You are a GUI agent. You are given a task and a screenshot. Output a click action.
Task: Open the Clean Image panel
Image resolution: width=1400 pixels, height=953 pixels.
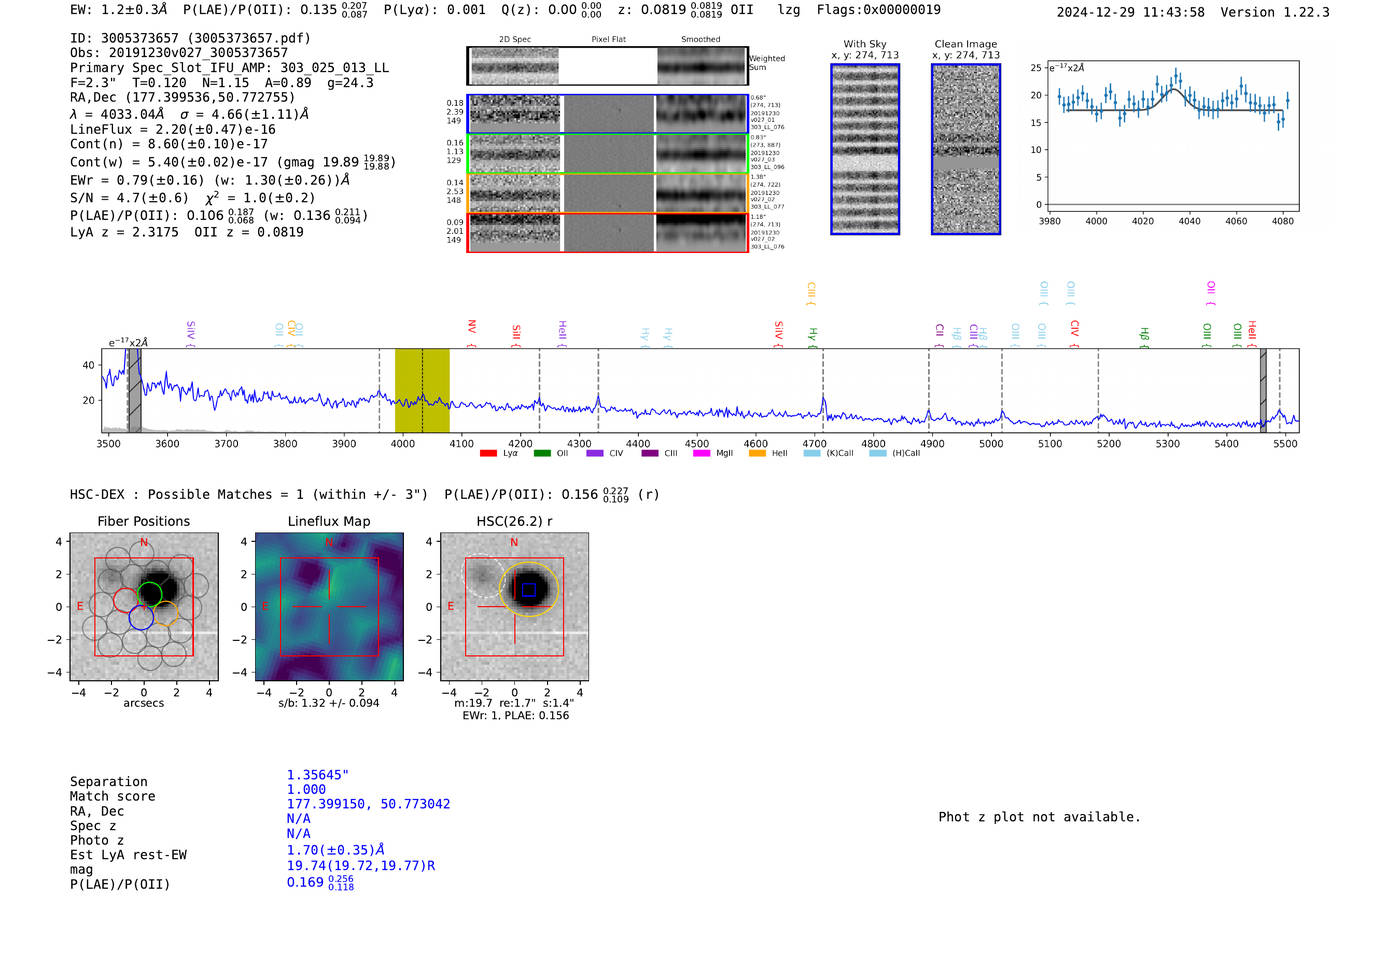click(x=966, y=149)
